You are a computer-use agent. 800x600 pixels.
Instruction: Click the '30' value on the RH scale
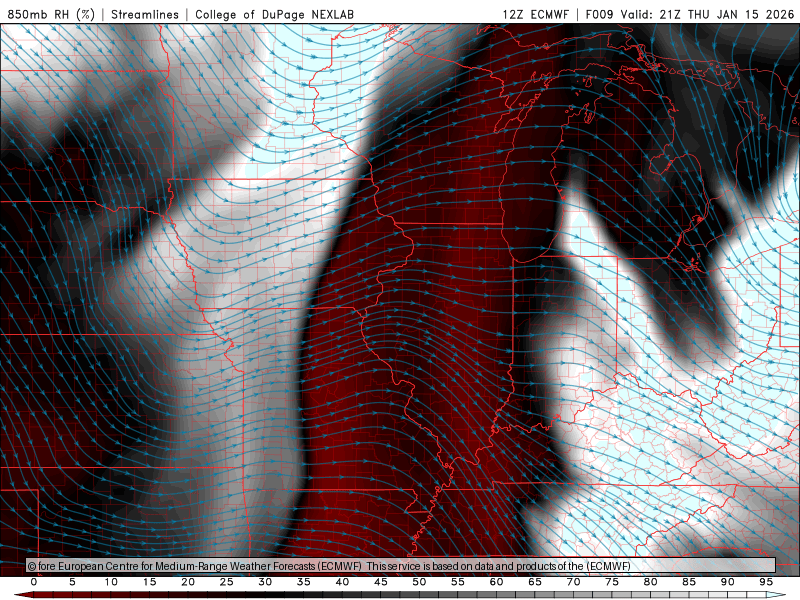(265, 582)
